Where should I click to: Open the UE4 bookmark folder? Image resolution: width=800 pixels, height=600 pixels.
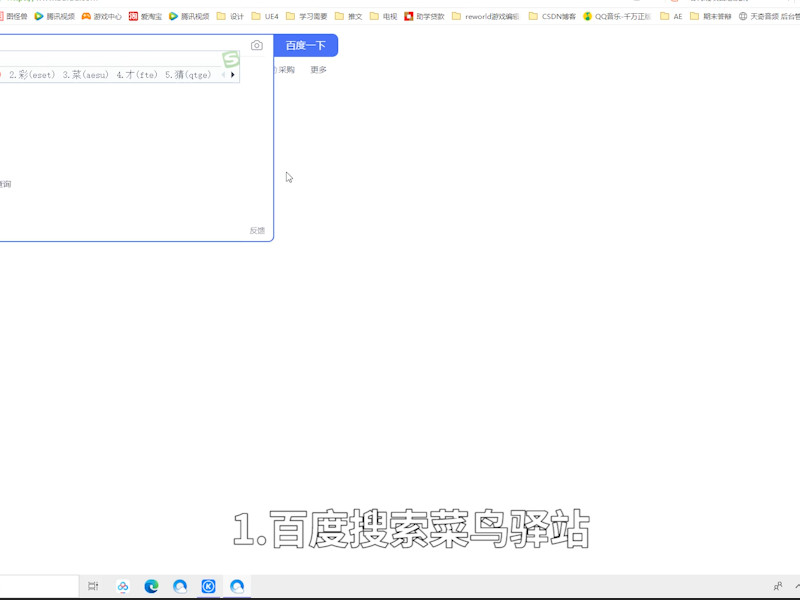coord(265,16)
